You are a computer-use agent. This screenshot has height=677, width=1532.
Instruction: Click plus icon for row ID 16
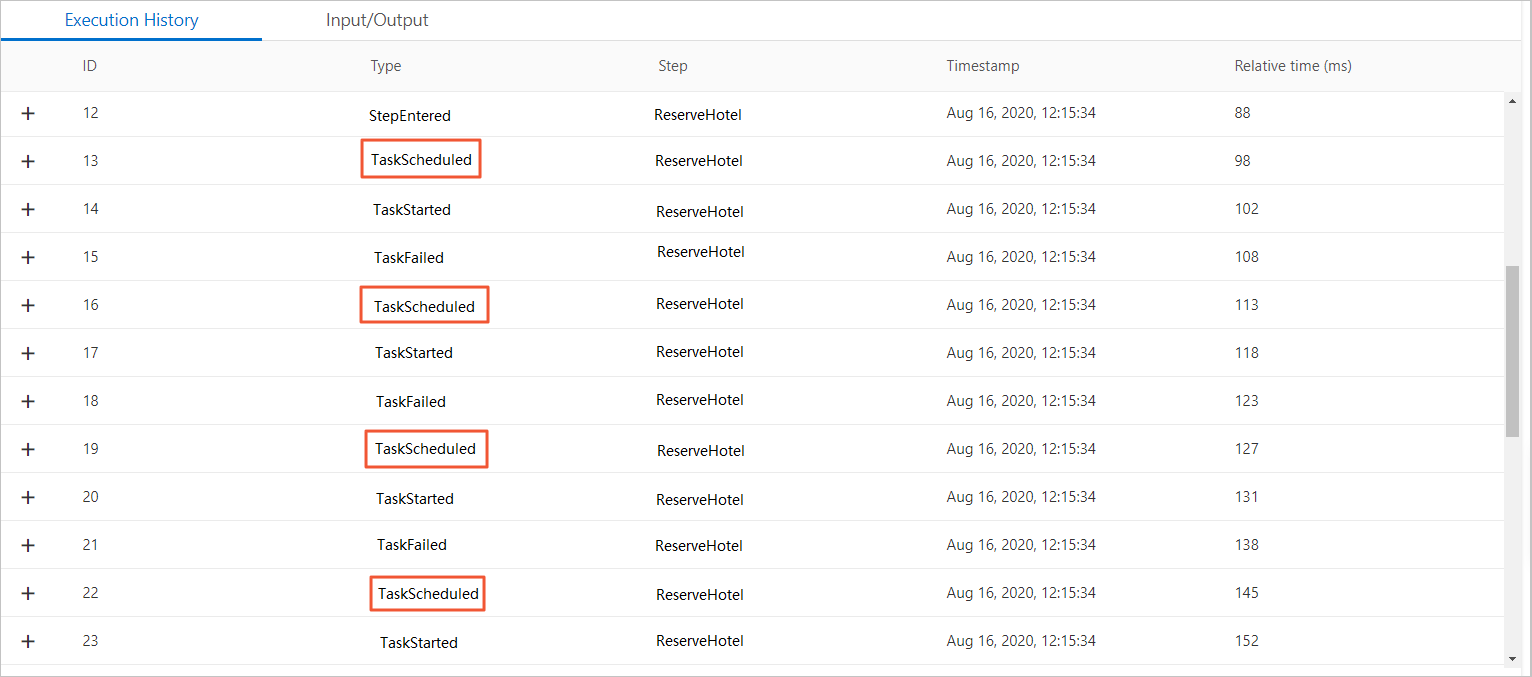coord(28,305)
